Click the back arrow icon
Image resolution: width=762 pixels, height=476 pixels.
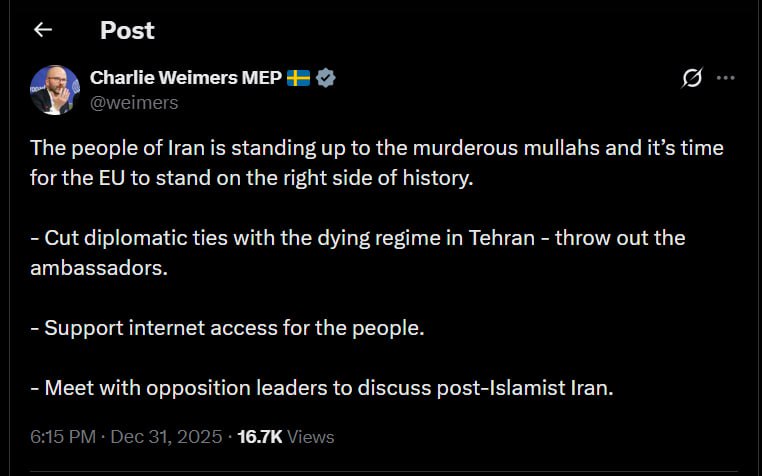tap(42, 30)
